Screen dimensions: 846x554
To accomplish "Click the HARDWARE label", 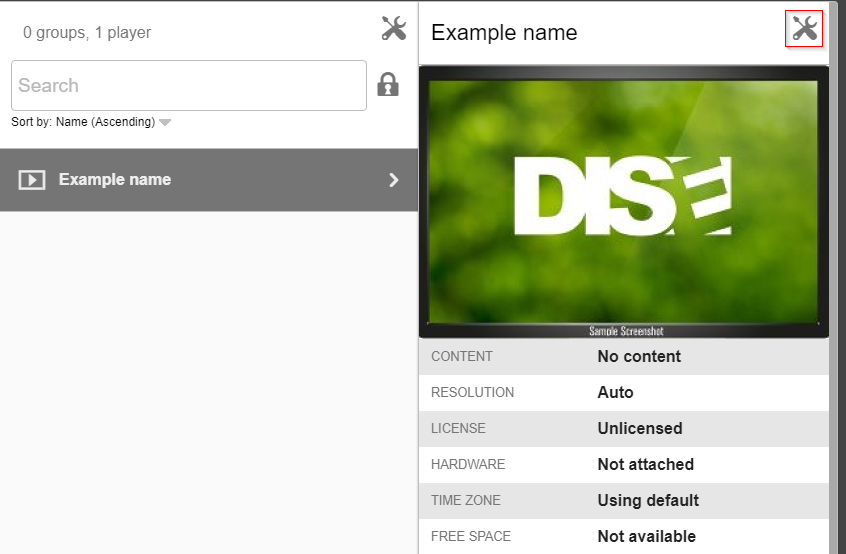I will tap(468, 464).
